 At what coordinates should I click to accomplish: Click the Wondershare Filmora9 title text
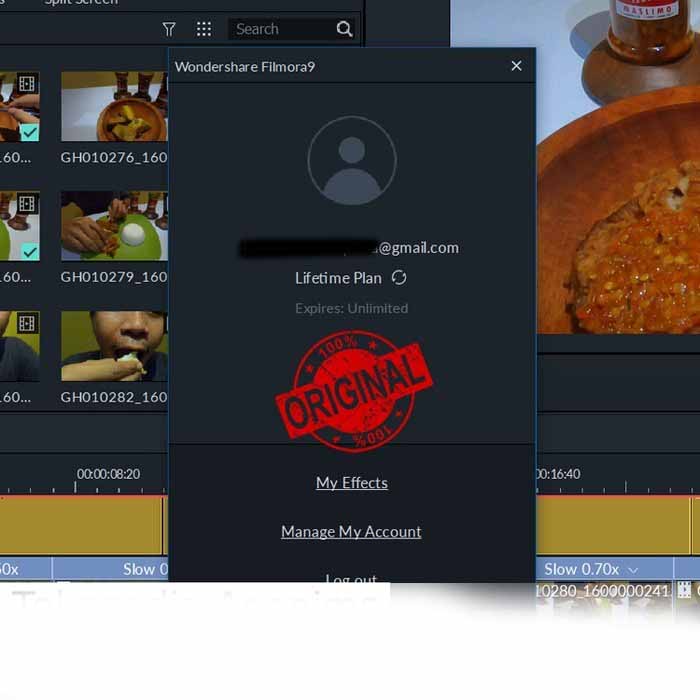[245, 67]
